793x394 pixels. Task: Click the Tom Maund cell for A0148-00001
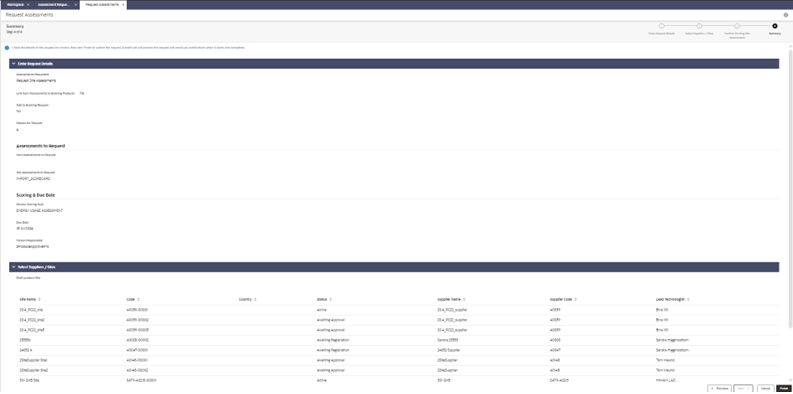666,360
